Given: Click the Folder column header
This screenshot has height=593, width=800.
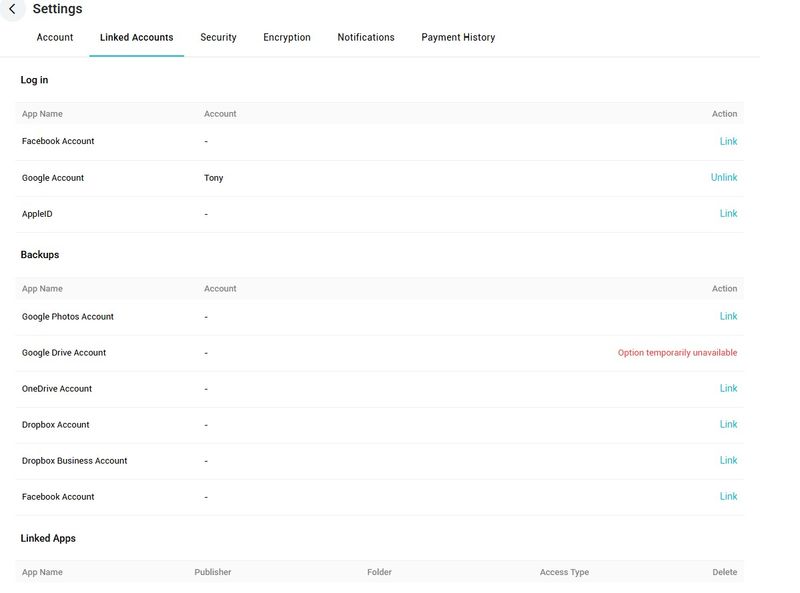Looking at the screenshot, I should 379,573.
